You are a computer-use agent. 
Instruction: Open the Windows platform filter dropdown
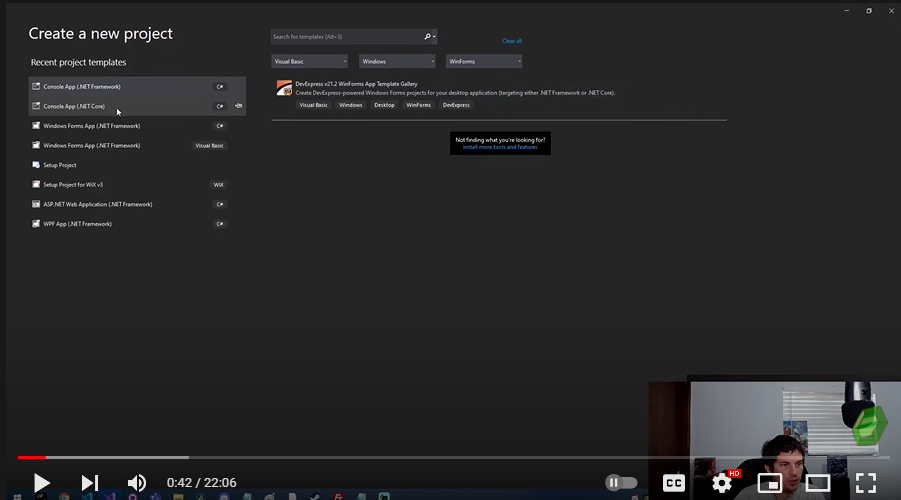tap(397, 61)
